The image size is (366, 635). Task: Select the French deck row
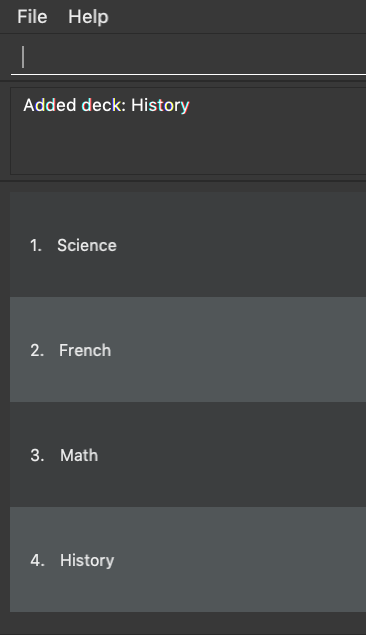188,349
